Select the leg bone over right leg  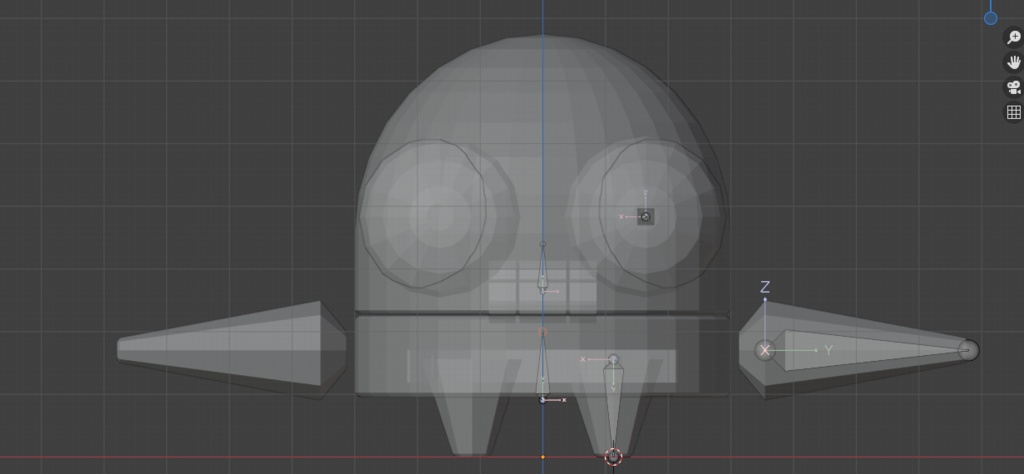coord(613,407)
